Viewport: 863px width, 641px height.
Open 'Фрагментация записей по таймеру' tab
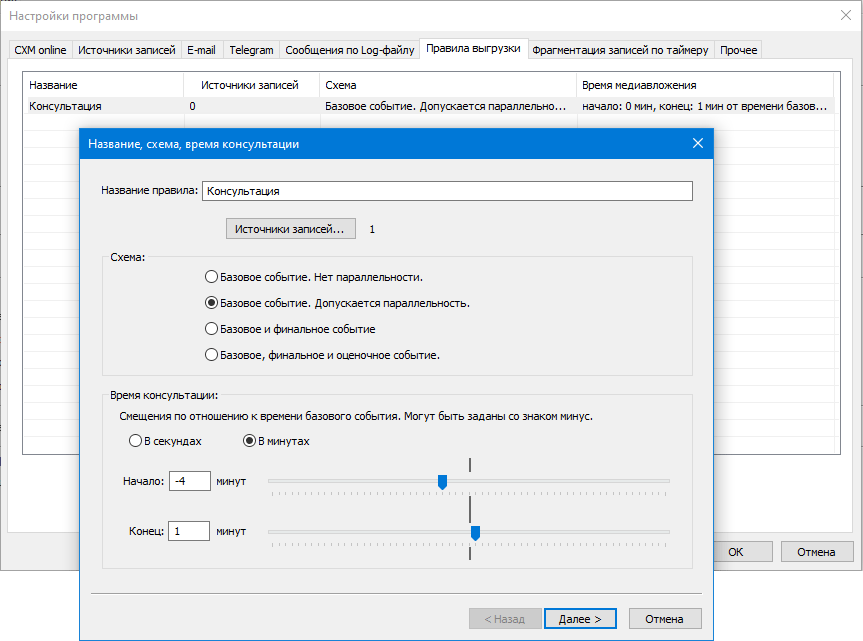tap(620, 50)
